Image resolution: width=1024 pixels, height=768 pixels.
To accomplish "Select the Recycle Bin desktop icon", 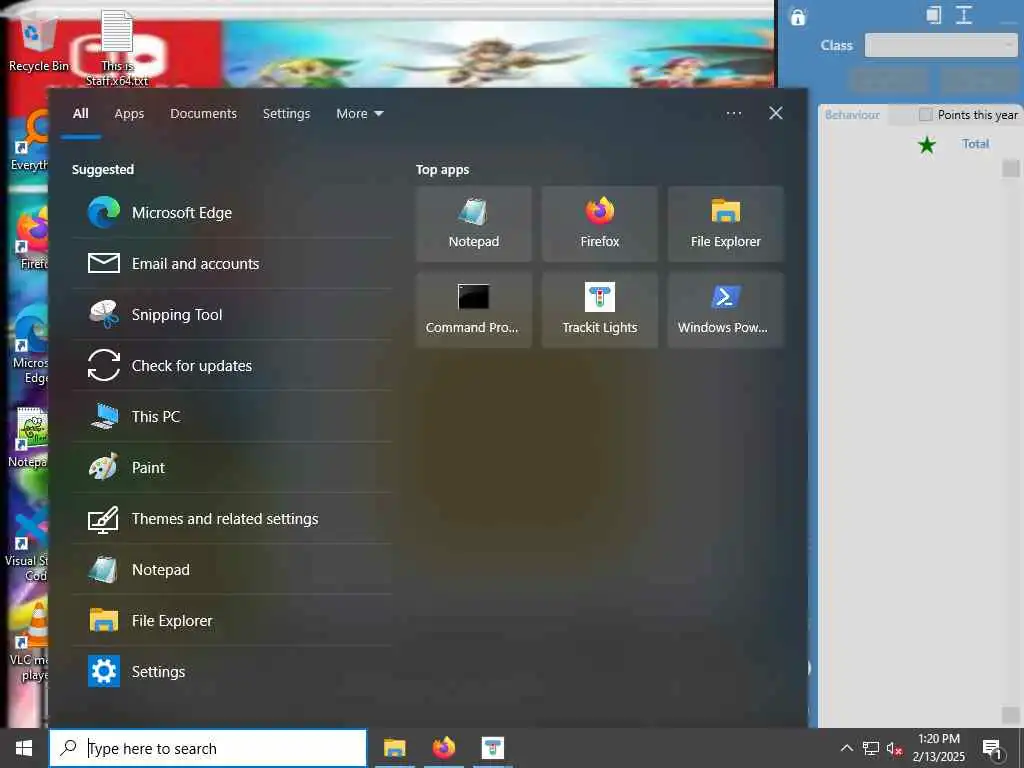I will [x=39, y=42].
